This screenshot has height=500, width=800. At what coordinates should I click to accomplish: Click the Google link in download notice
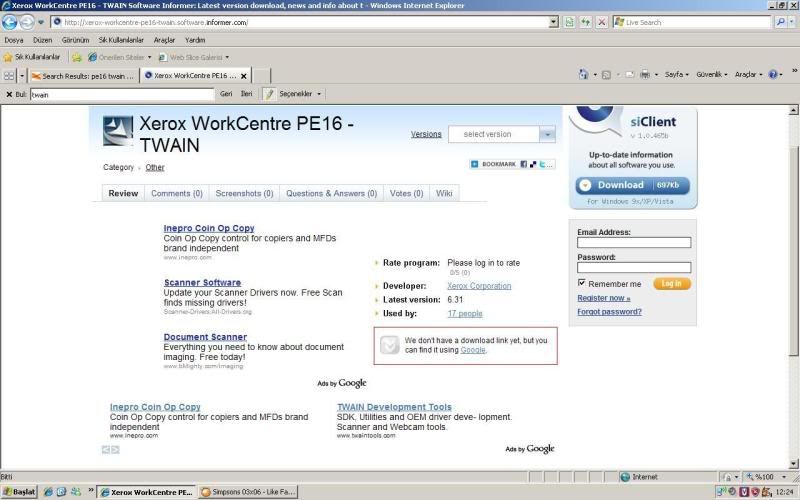(473, 350)
